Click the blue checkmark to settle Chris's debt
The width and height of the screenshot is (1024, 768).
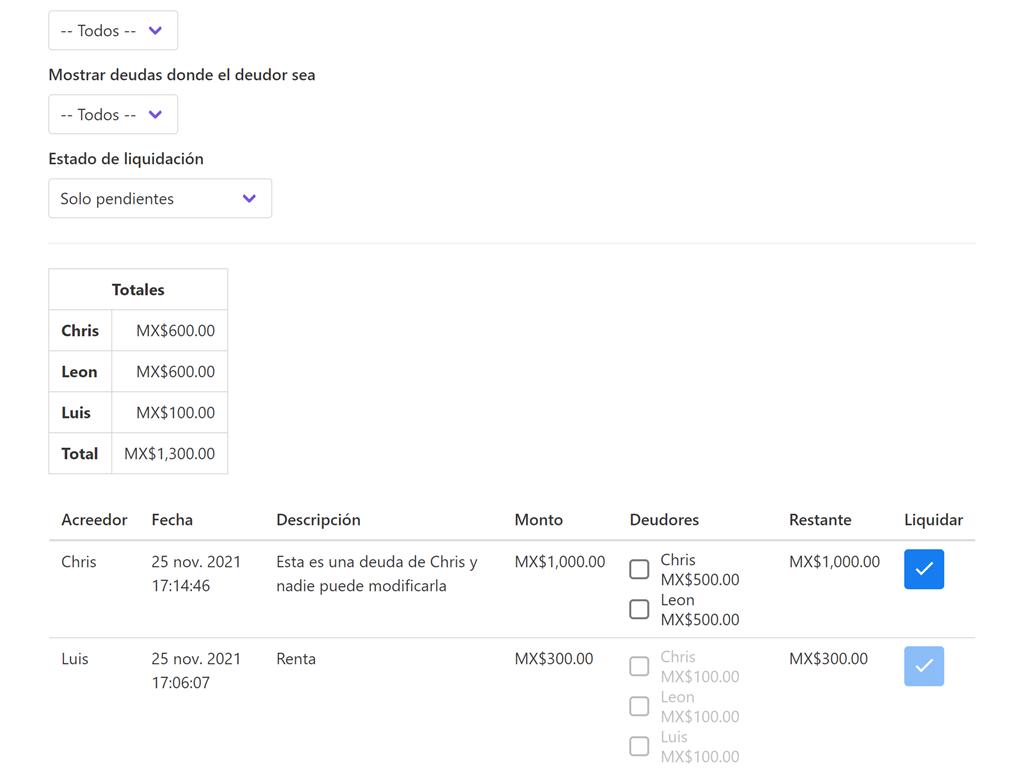click(x=923, y=569)
